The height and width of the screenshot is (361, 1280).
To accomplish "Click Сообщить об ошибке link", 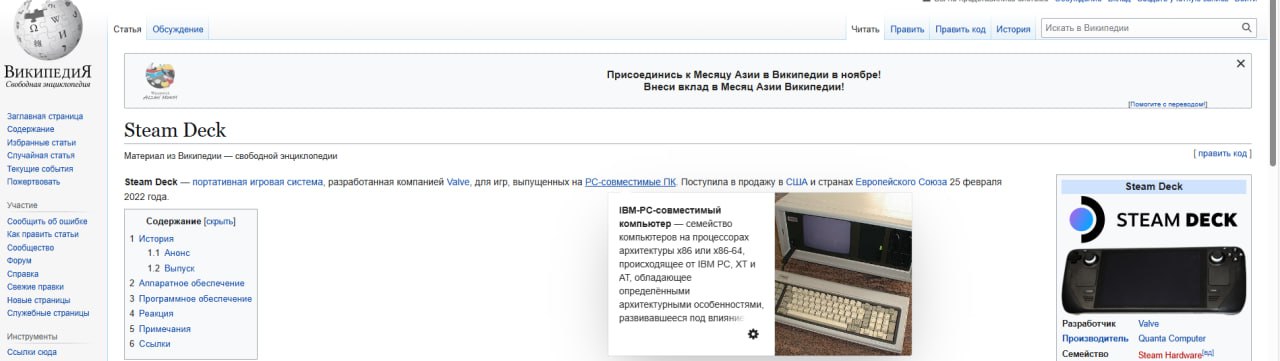I will point(47,221).
